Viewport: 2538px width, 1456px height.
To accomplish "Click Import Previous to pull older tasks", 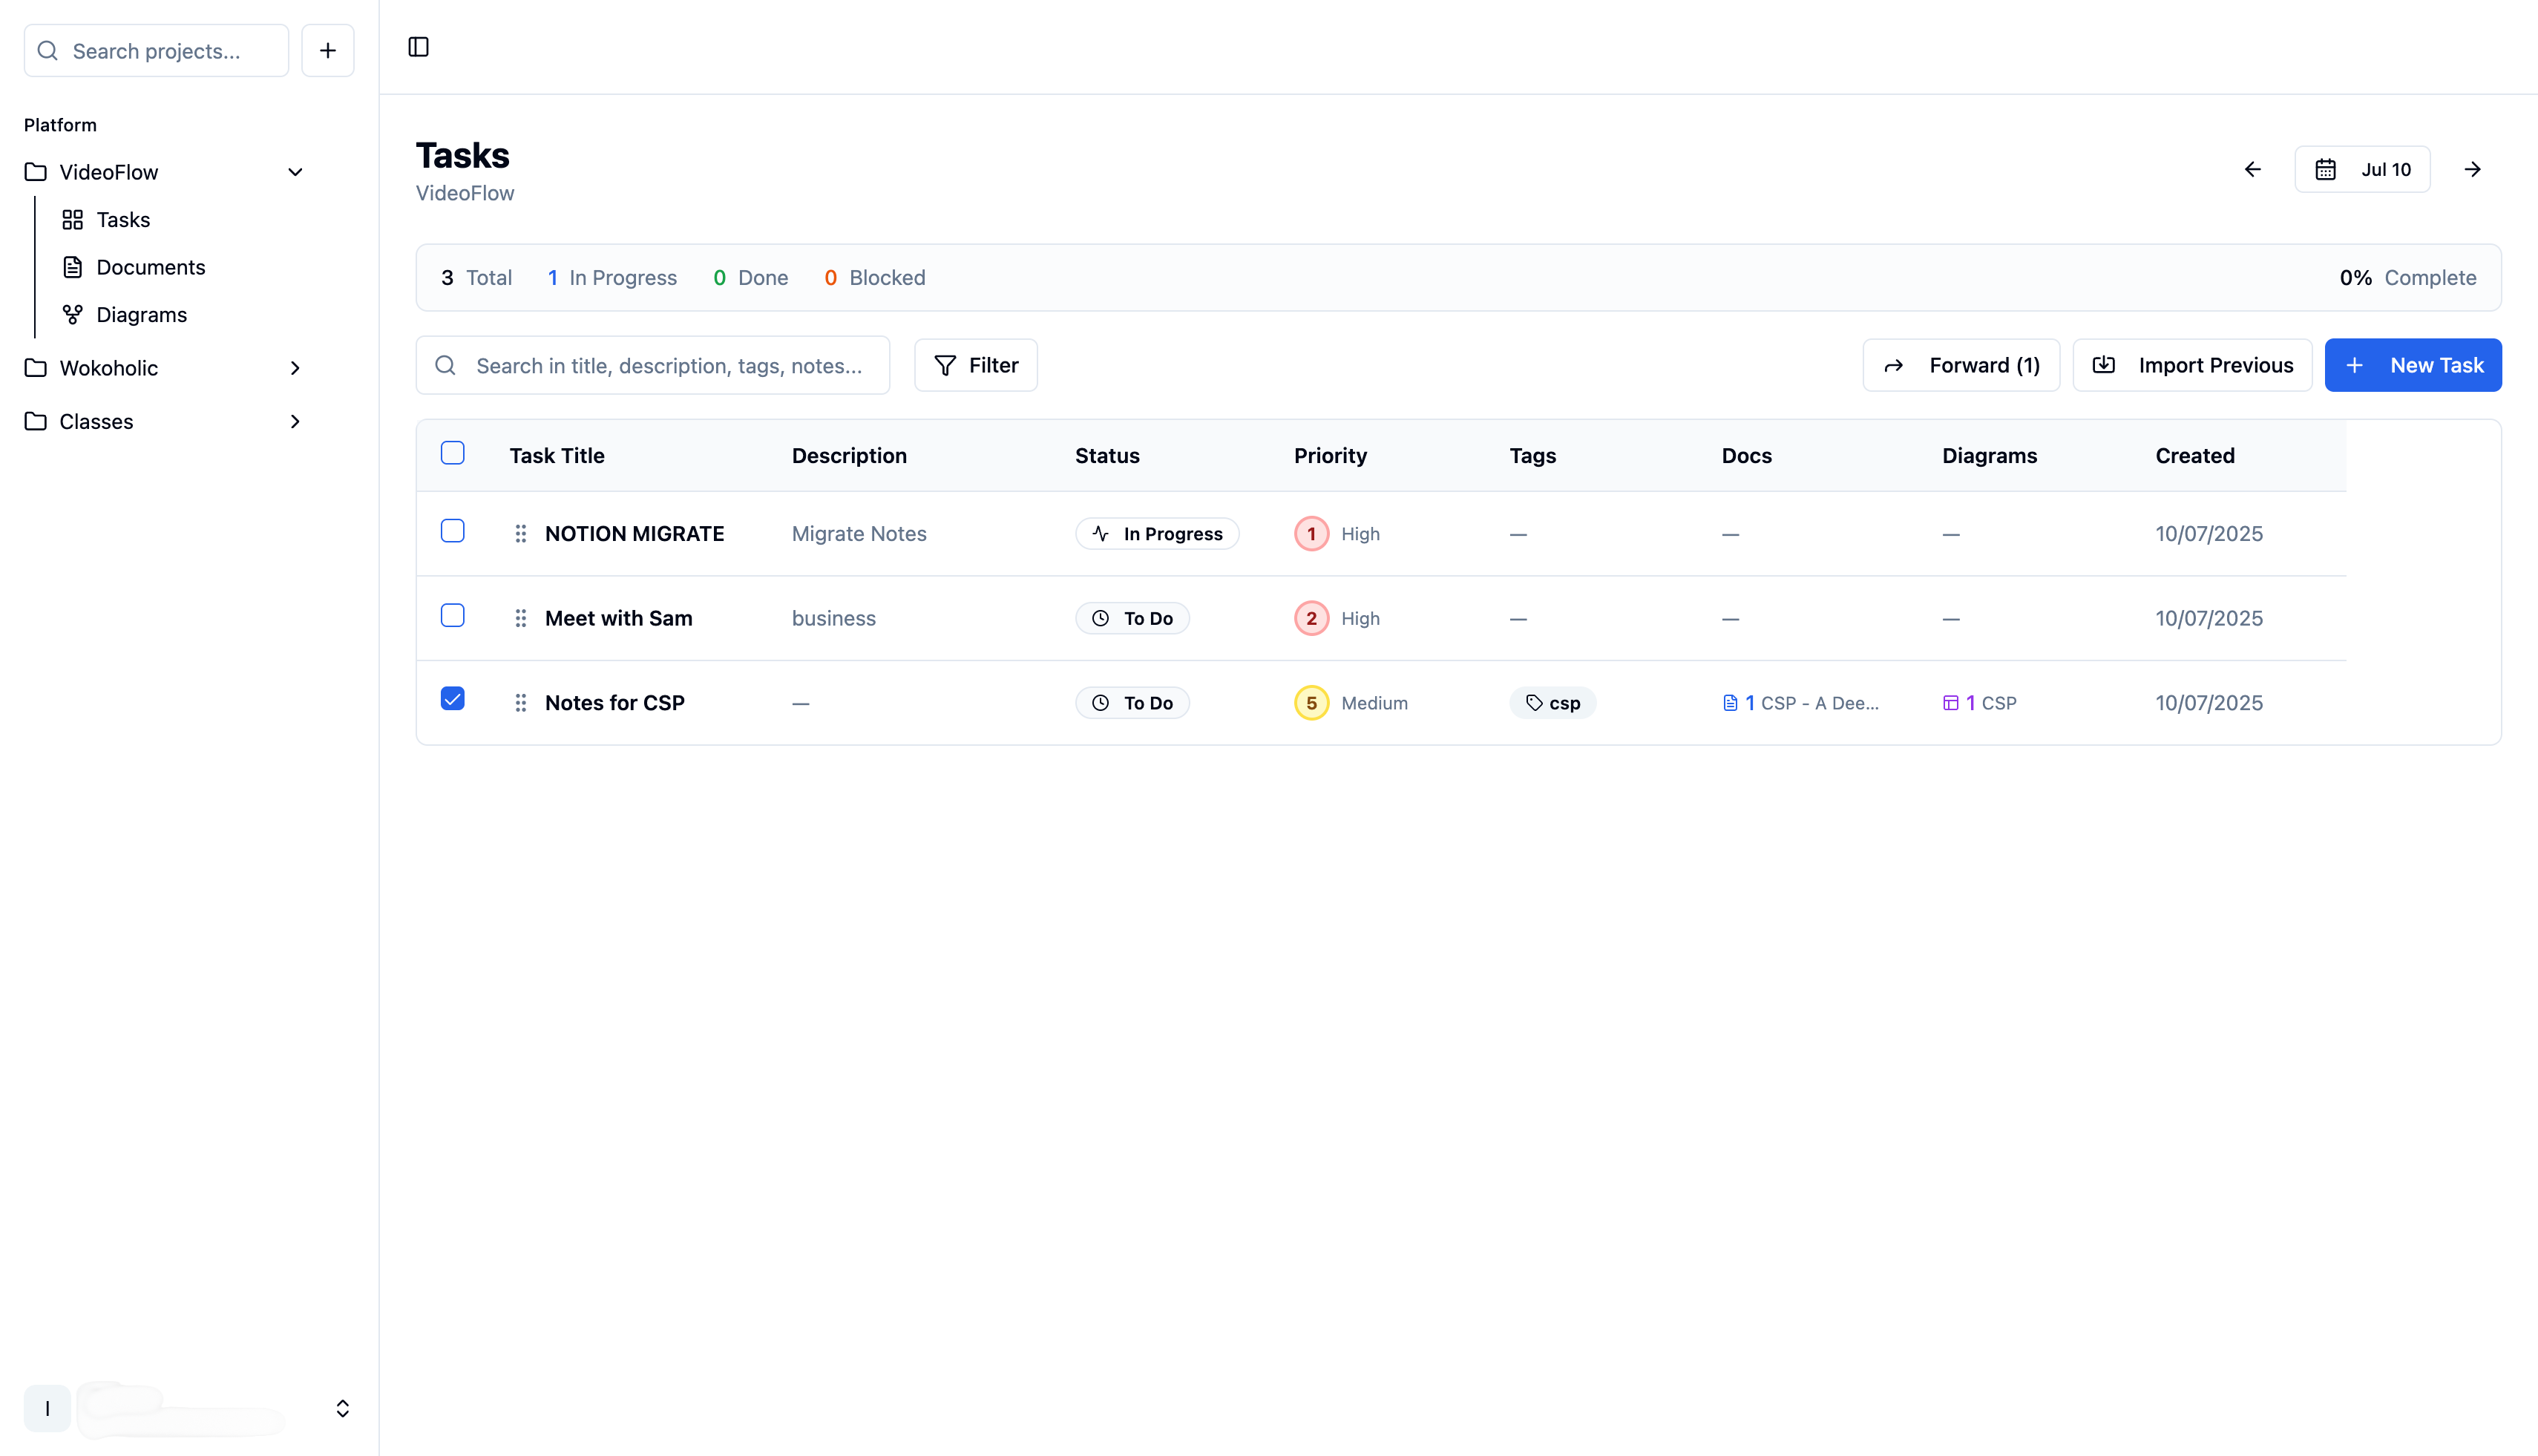I will (x=2192, y=365).
